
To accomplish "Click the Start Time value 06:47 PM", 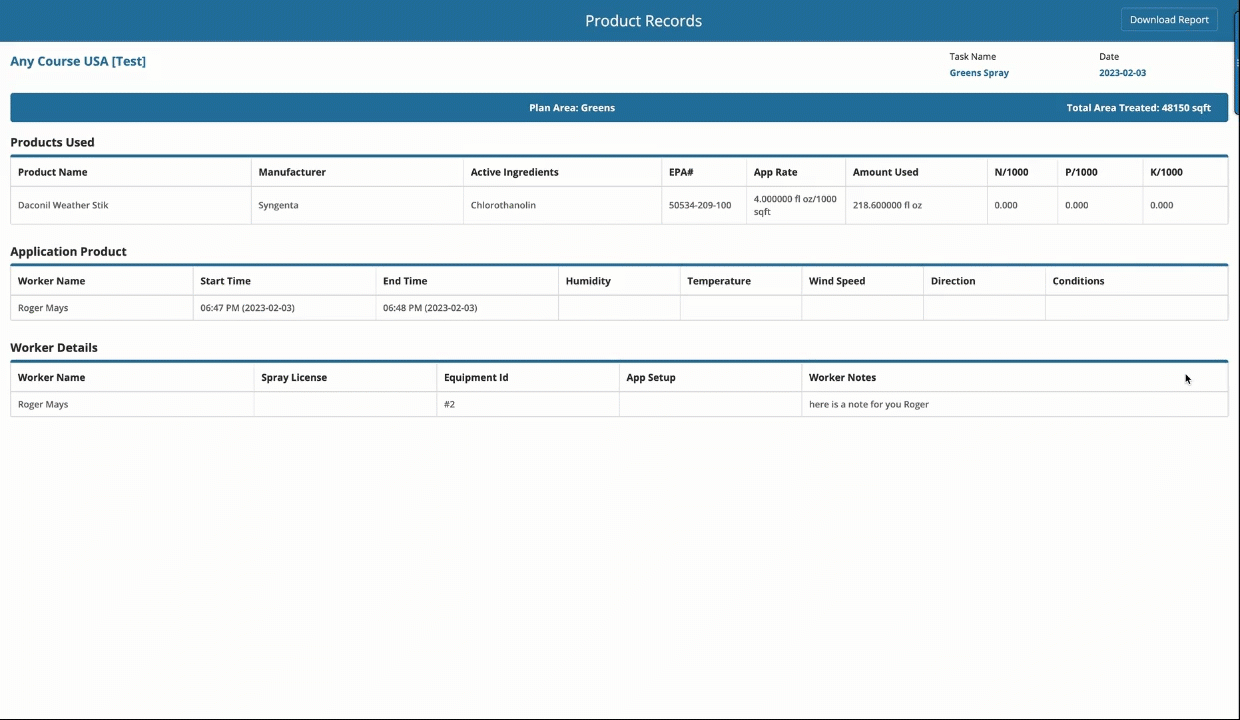I will pyautogui.click(x=247, y=308).
